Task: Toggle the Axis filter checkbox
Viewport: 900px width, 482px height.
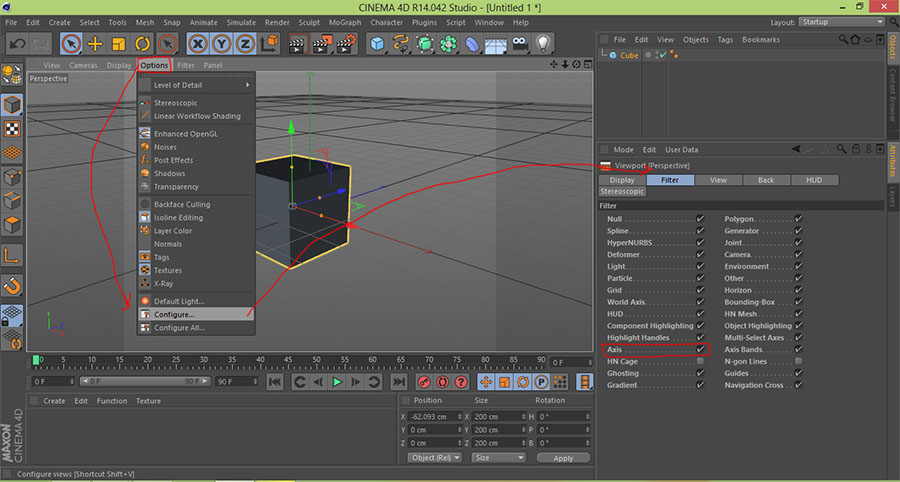Action: [700, 349]
